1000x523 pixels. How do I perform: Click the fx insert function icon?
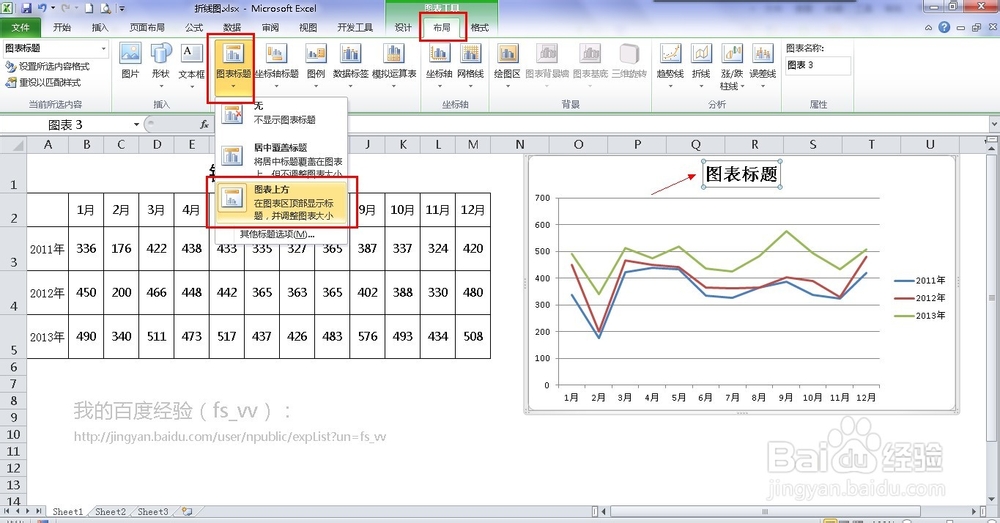(204, 124)
